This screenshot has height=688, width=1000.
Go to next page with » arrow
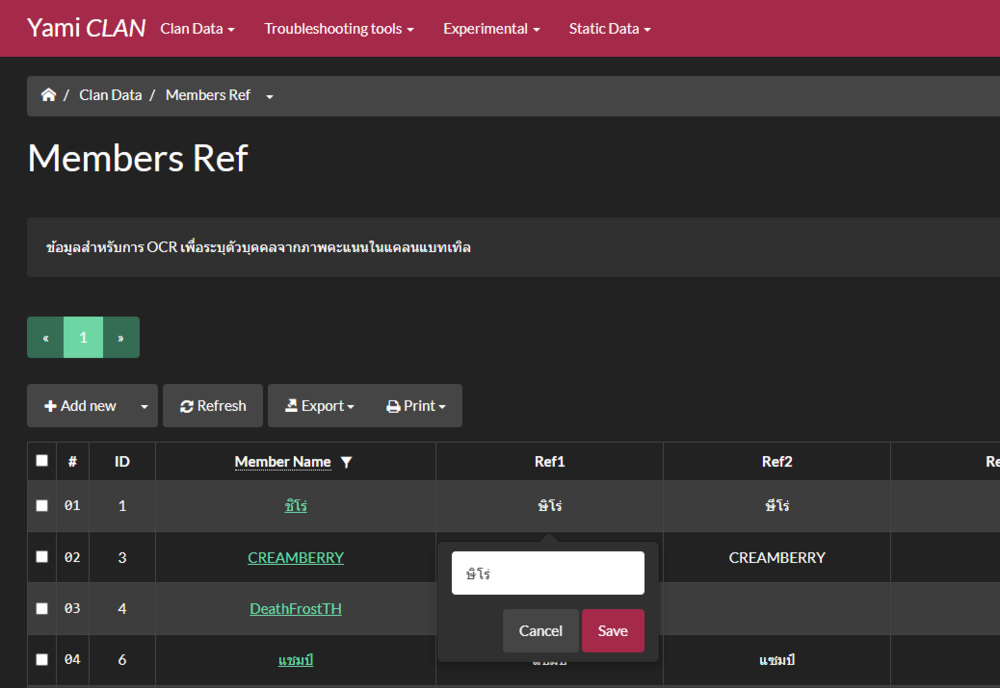tap(121, 338)
